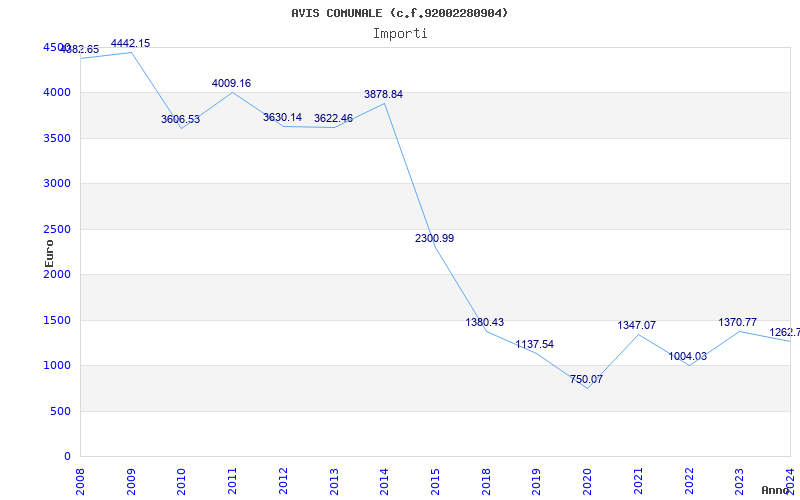Click the y-axis value 500
800x500 pixels.
pyautogui.click(x=61, y=411)
